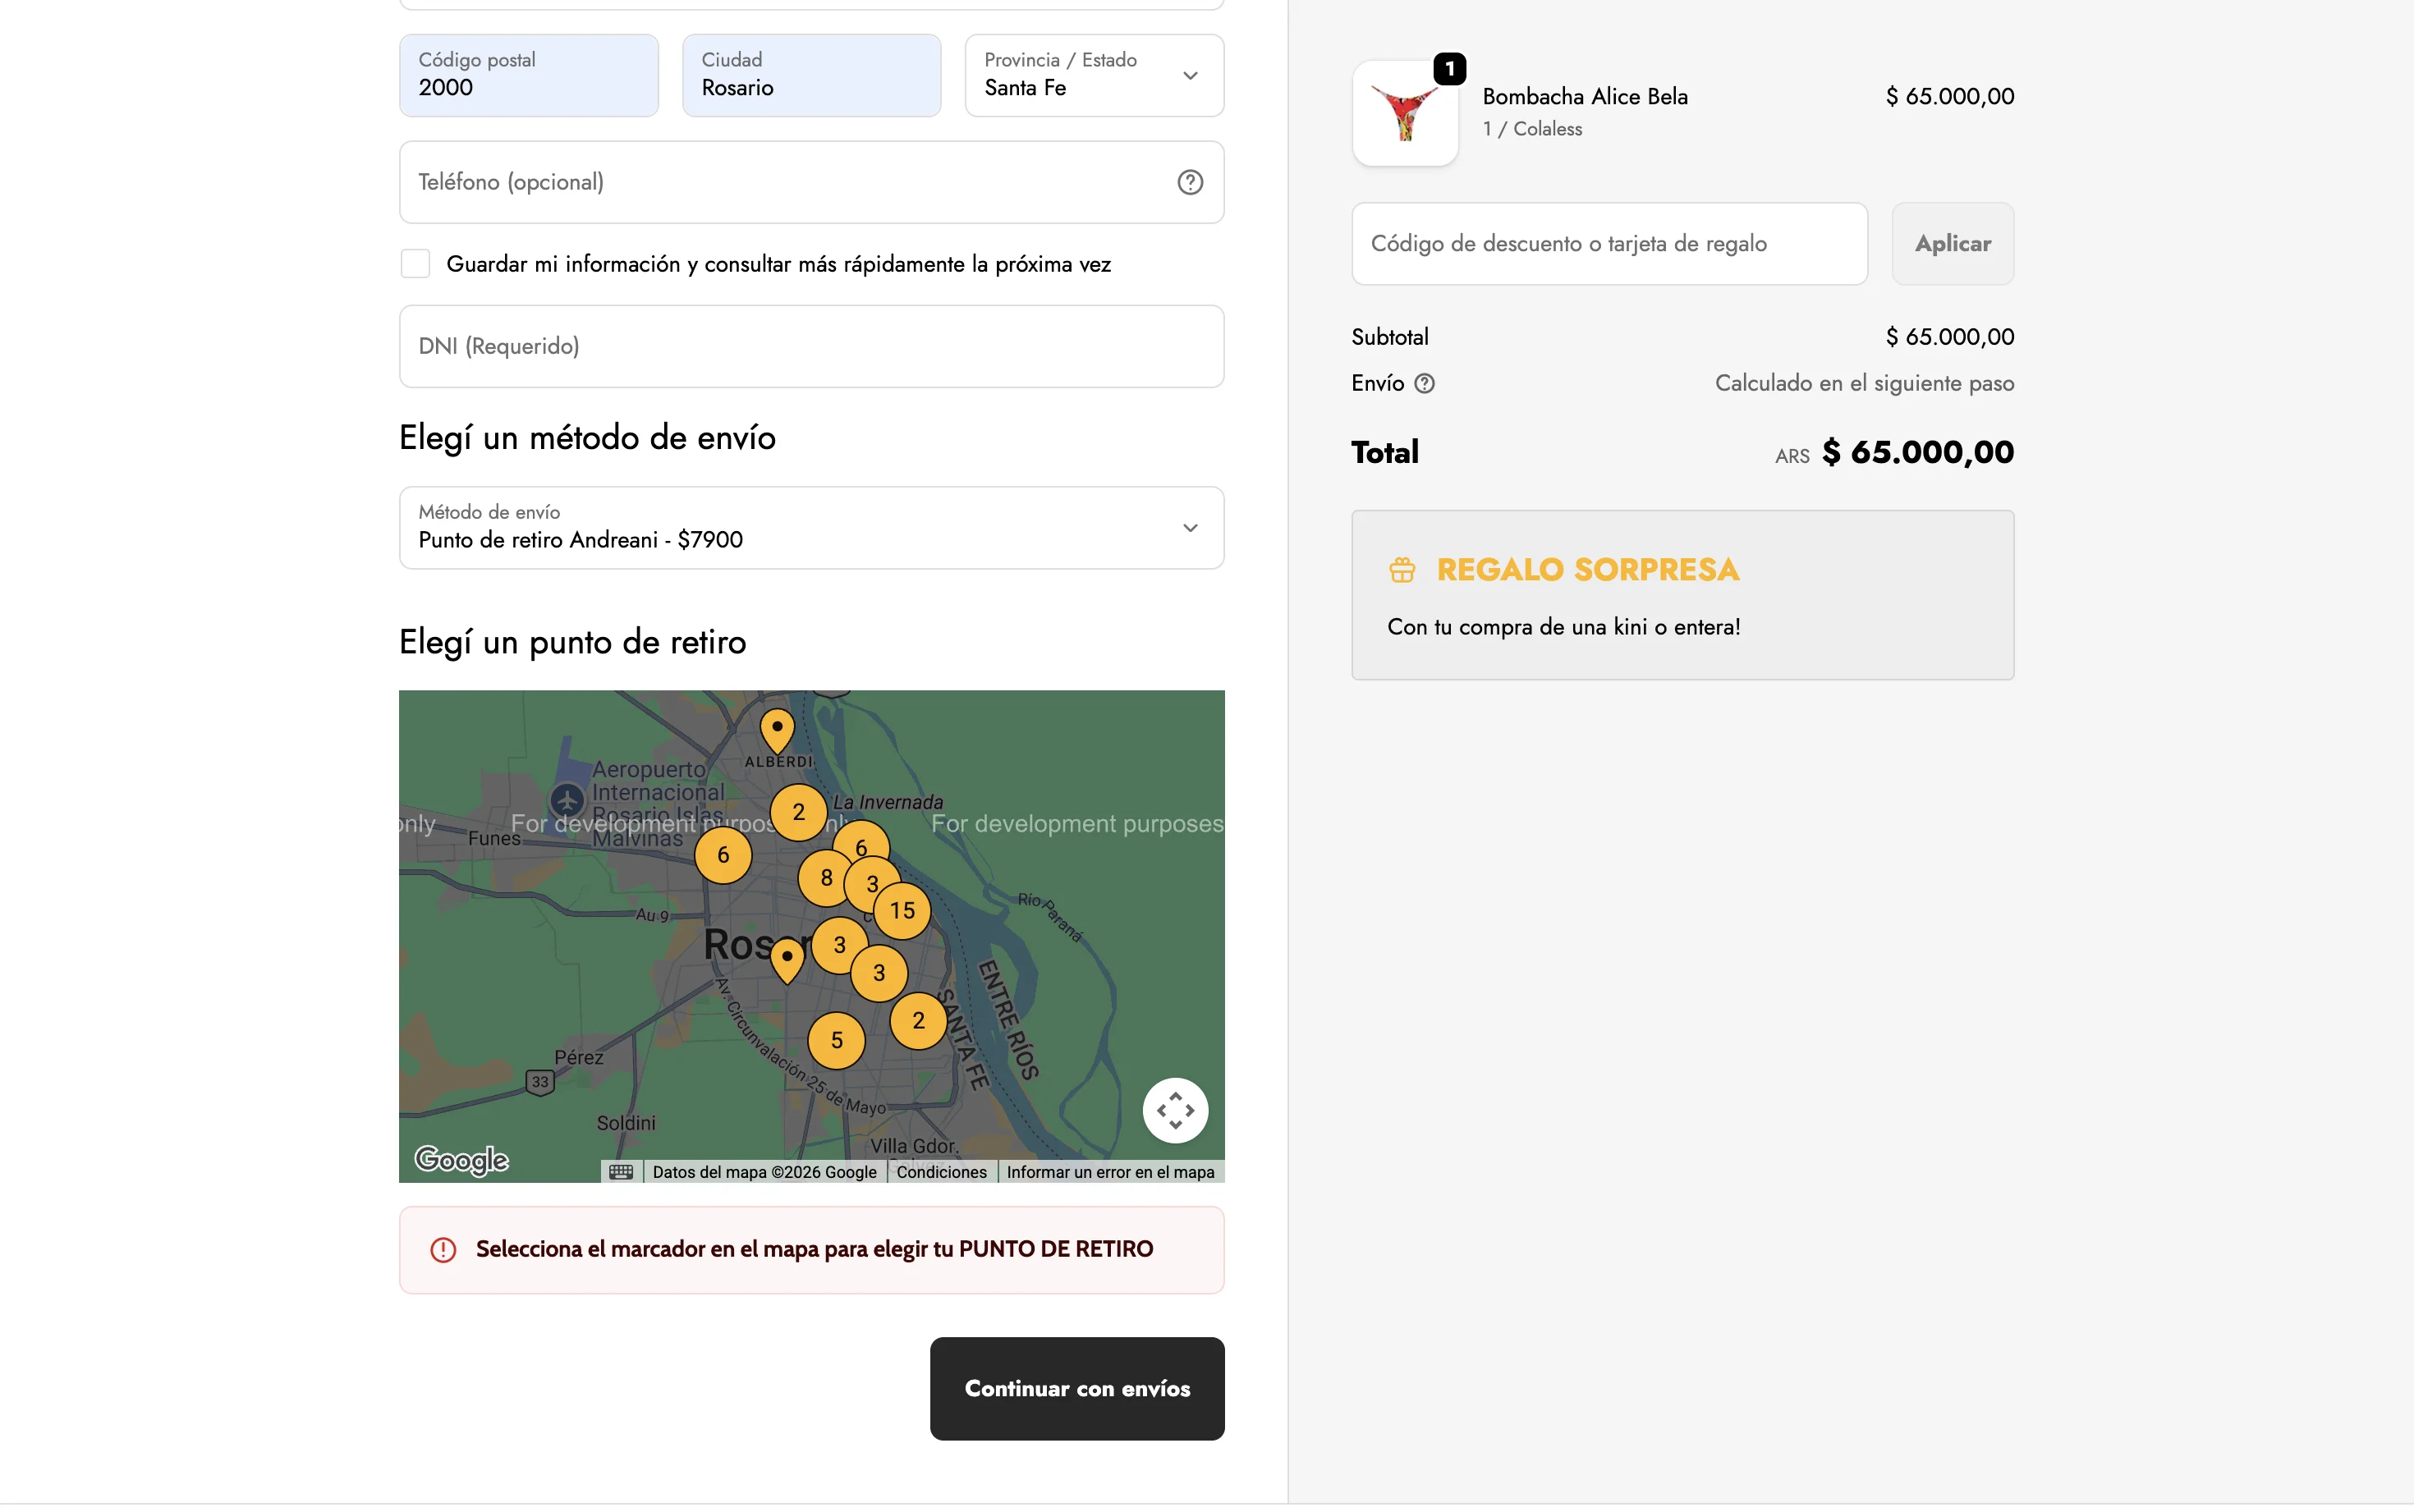Focus the DNI (Requerido) field
This screenshot has height=1512, width=2414.
811,346
